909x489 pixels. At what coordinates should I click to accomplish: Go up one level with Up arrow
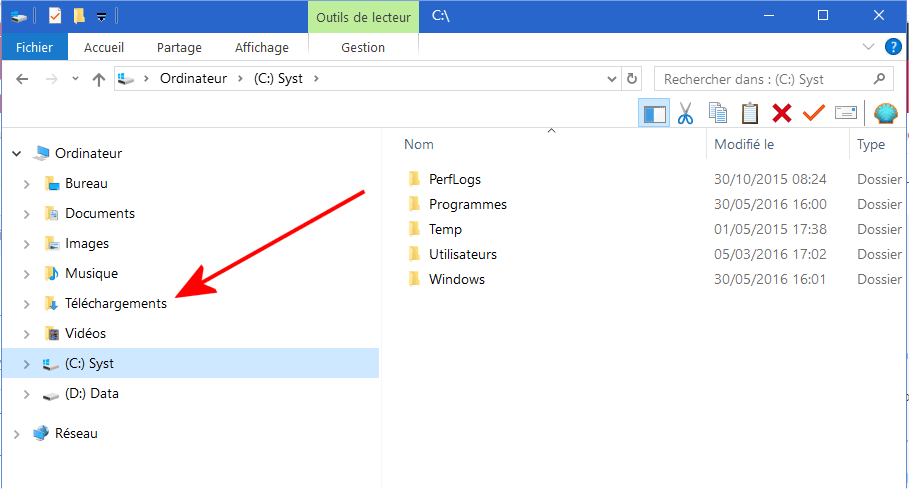[x=99, y=79]
